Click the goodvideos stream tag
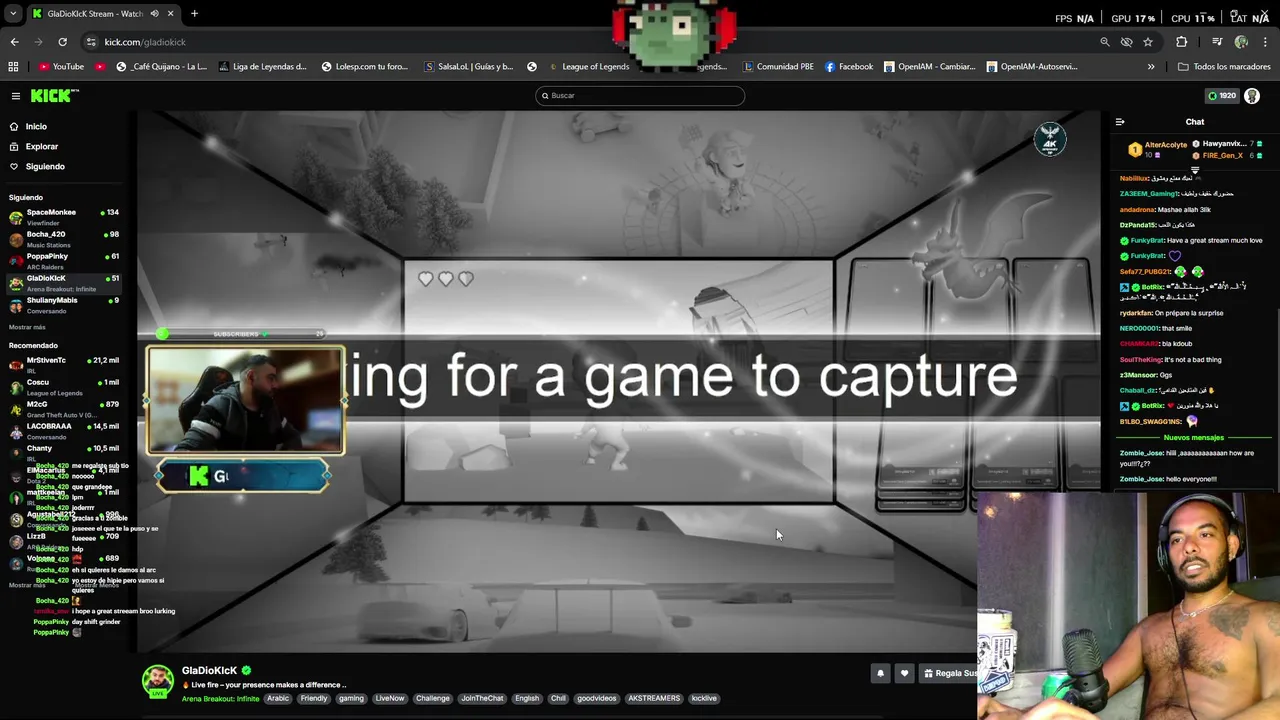The image size is (1280, 720). tap(596, 699)
